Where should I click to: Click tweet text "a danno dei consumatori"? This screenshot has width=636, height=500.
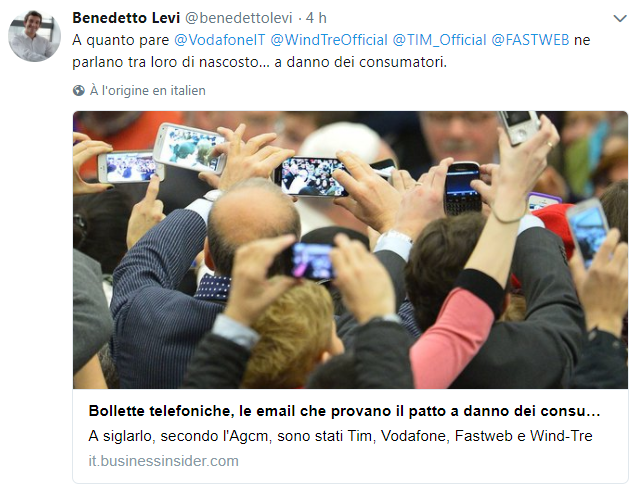tap(360, 62)
